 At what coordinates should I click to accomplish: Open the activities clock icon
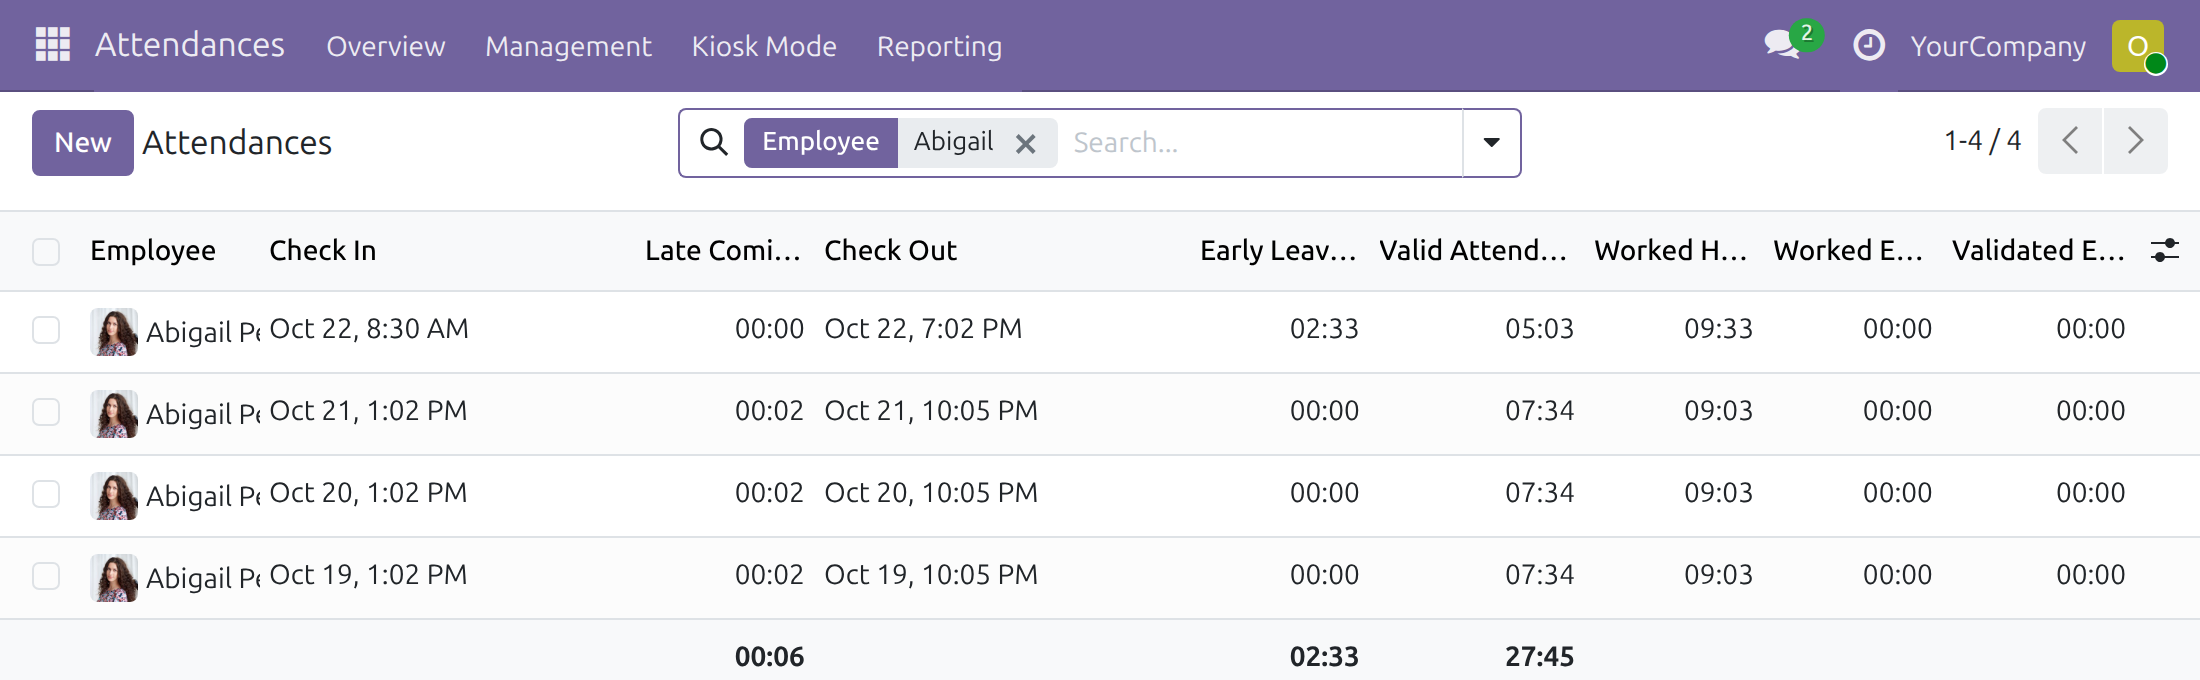pyautogui.click(x=1869, y=45)
